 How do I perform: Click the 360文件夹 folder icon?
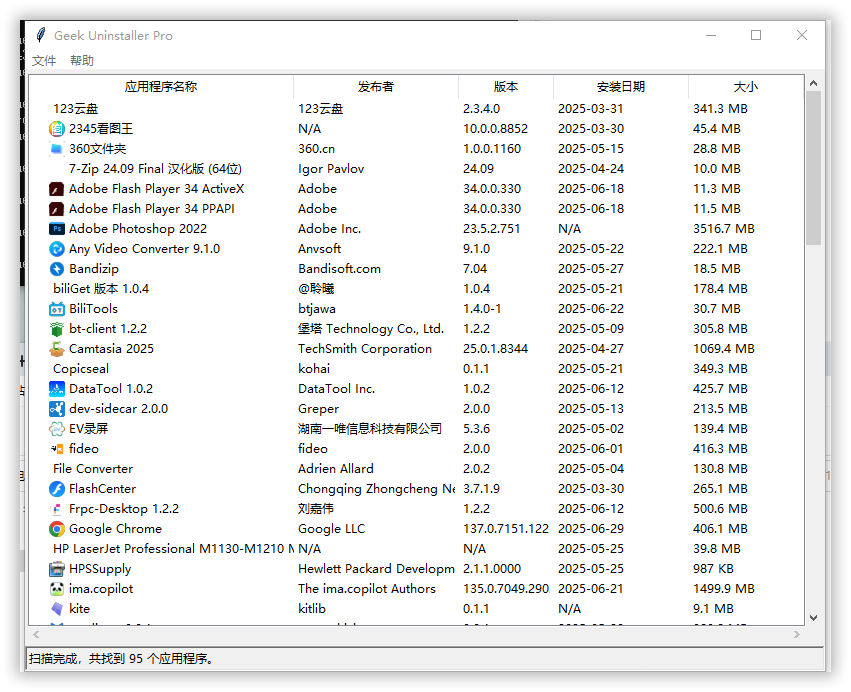tap(56, 149)
